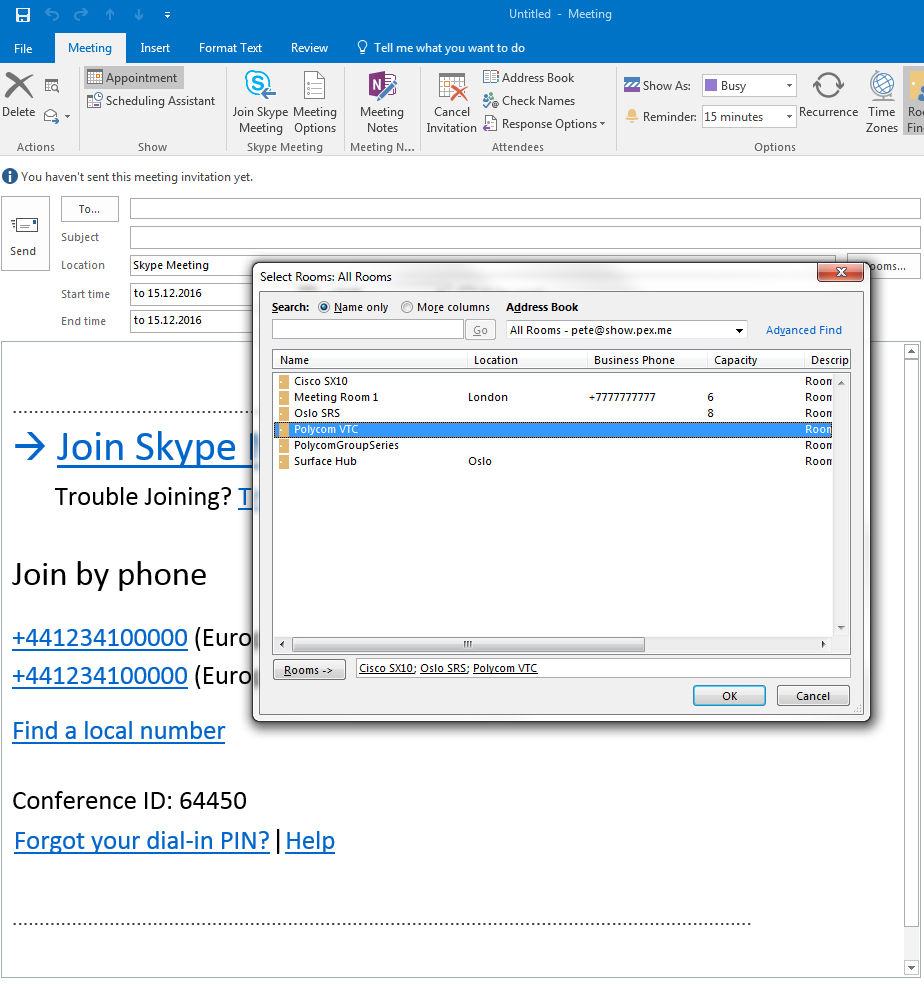The image size is (924, 984).
Task: Switch to the Review tab
Action: point(309,48)
